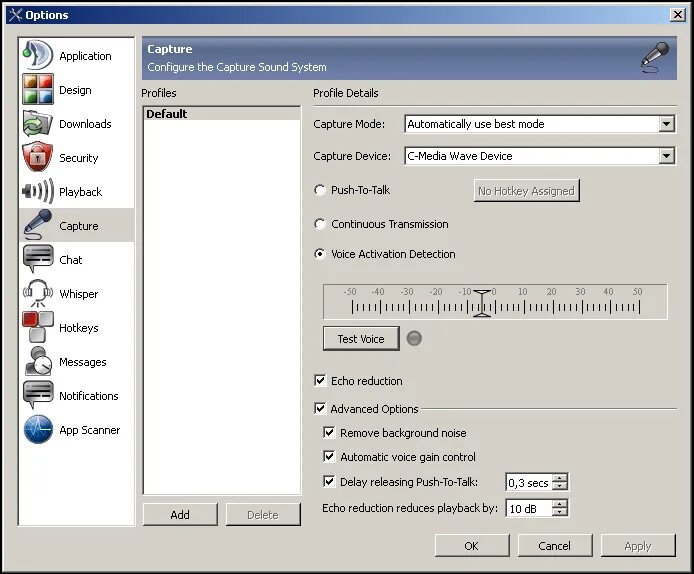
Task: Click the 0,3 secs delay field
Action: click(529, 482)
